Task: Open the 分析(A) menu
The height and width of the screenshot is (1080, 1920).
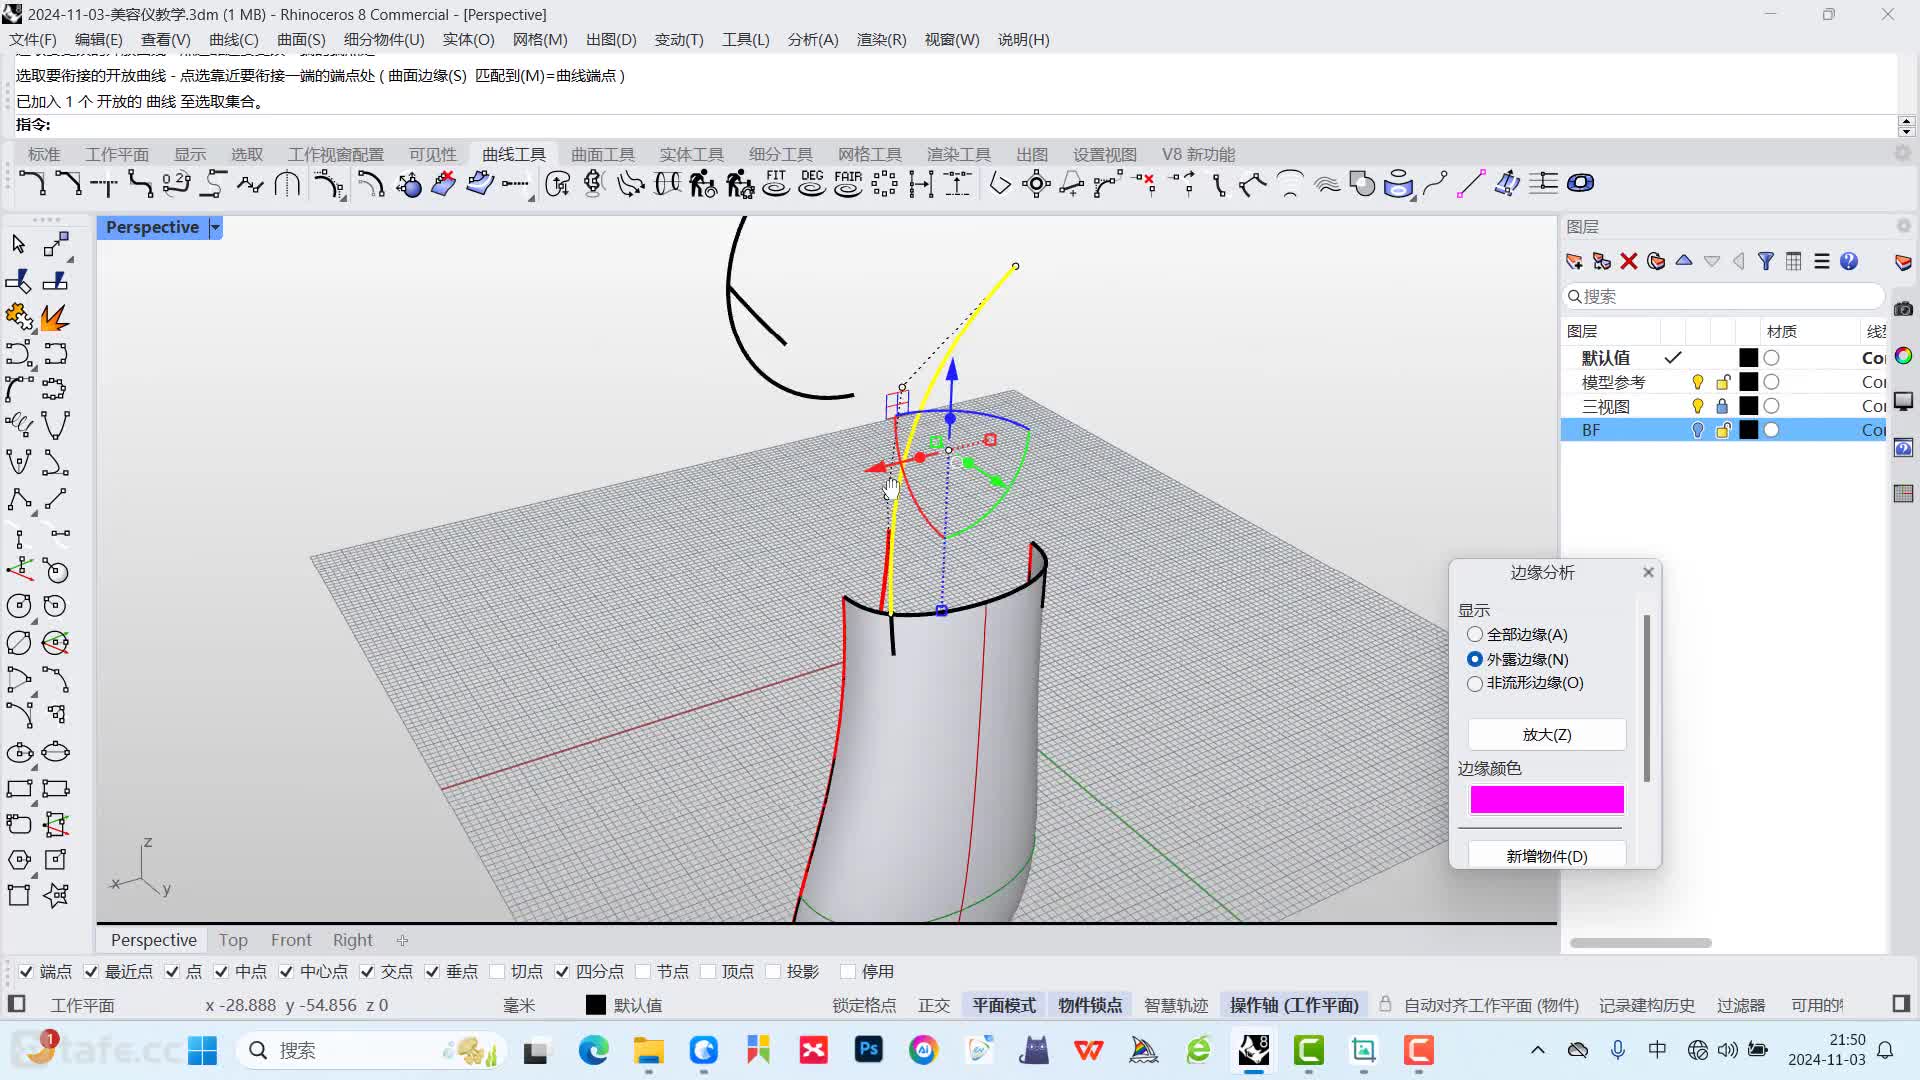Action: (813, 40)
